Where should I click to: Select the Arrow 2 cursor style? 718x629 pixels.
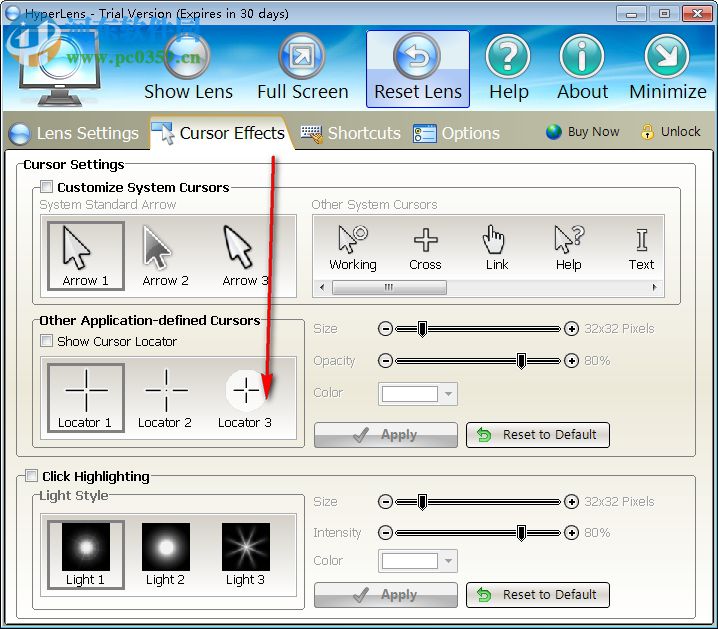tap(165, 256)
